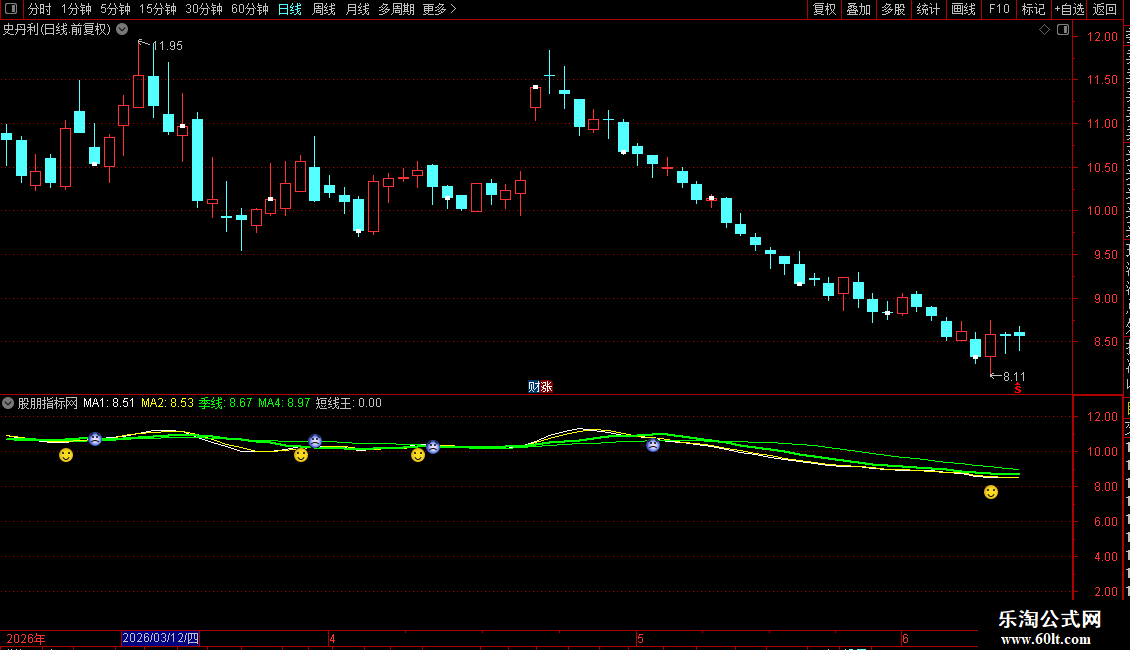This screenshot has height=650, width=1130.
Task: Click the month 5 marker on time axis
Action: [640, 638]
